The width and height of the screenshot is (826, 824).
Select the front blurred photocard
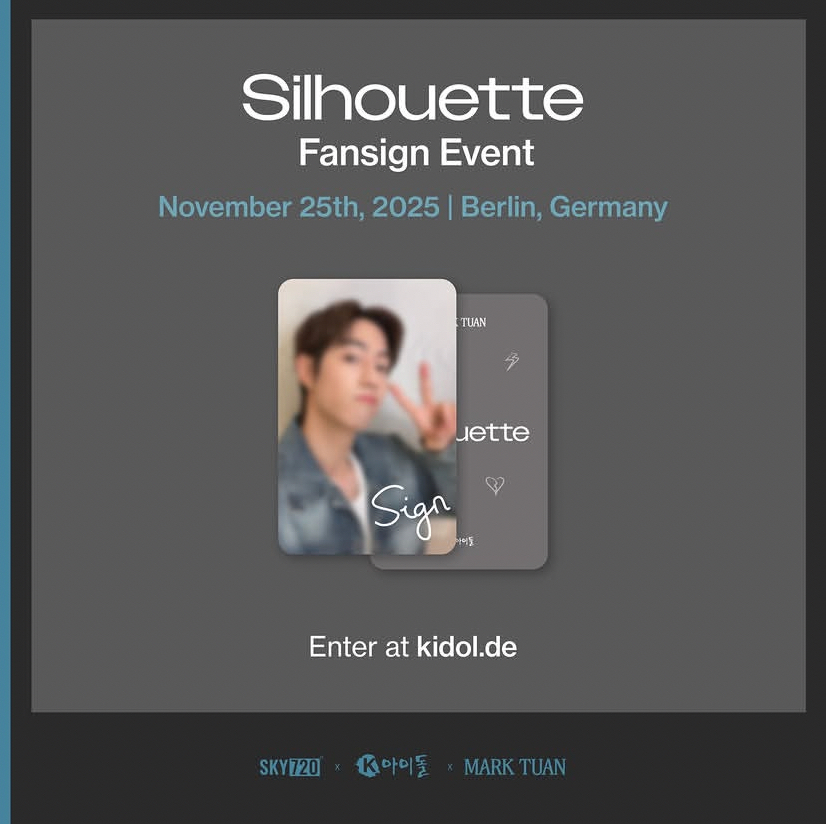click(367, 417)
